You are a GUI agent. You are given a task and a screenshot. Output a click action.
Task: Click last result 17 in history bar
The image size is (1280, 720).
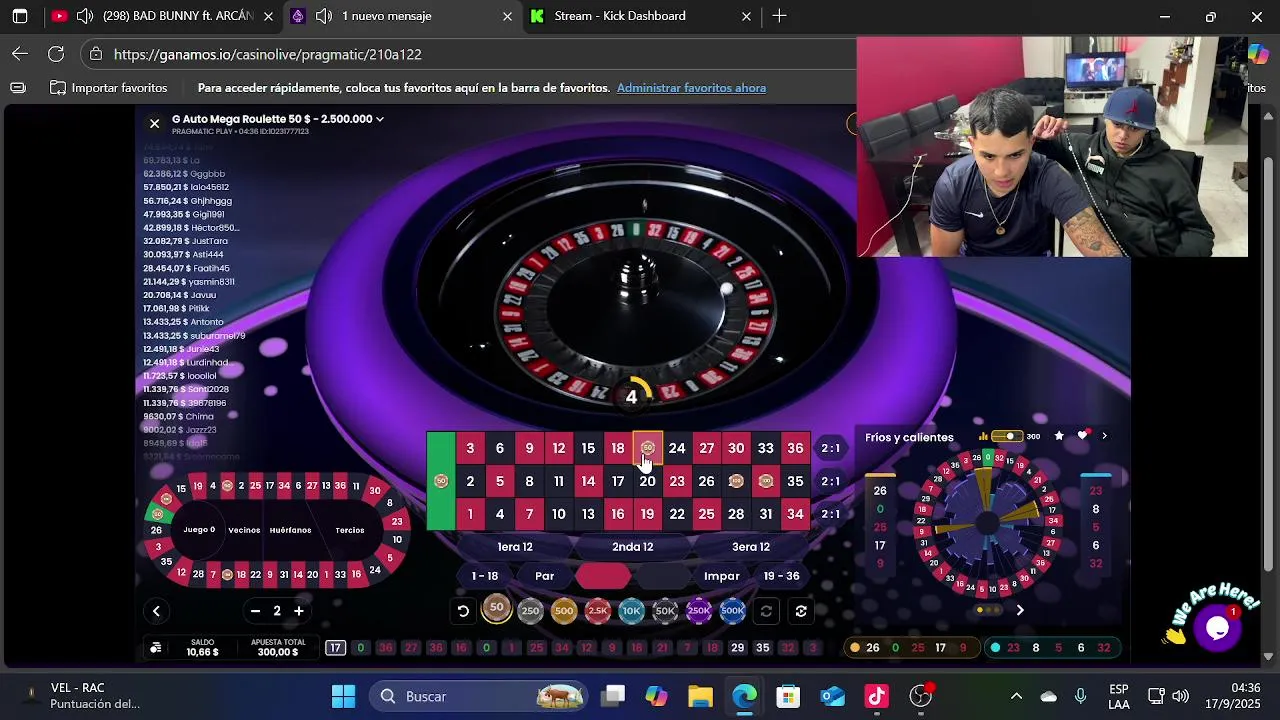coord(335,648)
